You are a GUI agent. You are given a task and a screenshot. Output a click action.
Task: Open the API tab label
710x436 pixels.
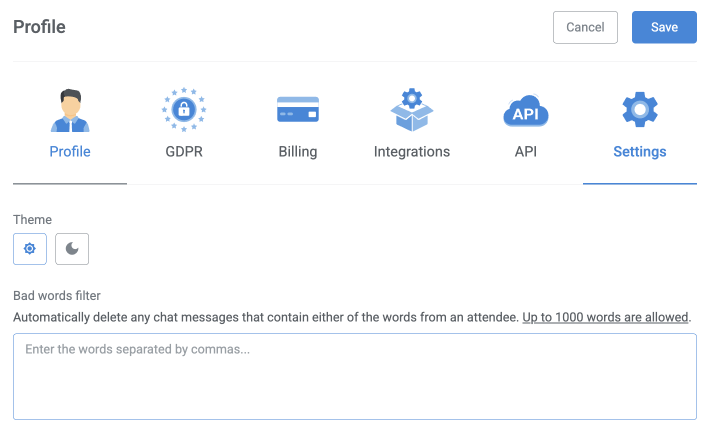[x=526, y=152]
